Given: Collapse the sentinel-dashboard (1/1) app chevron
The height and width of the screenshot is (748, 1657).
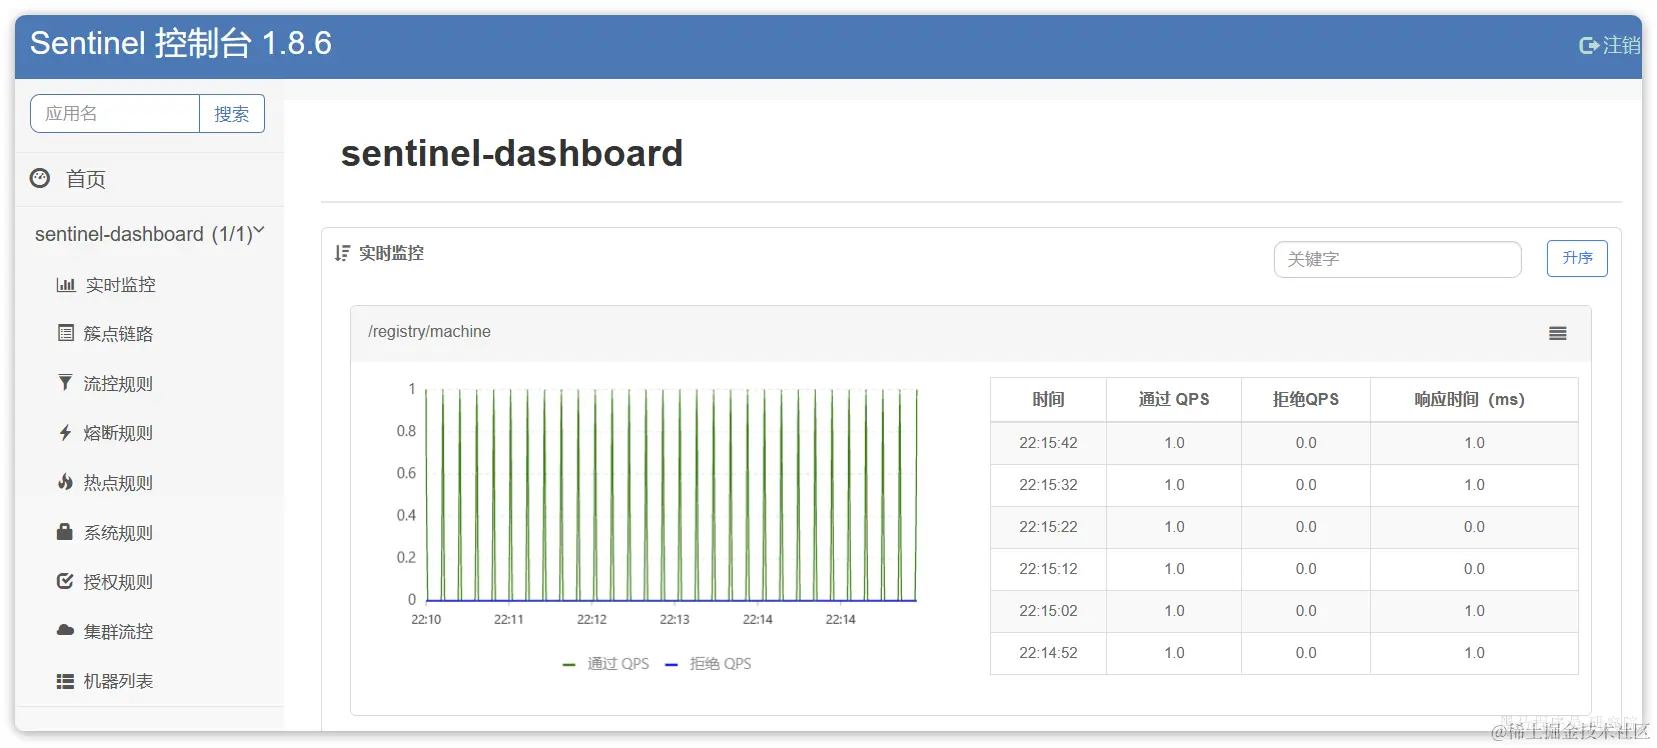Looking at the screenshot, I should point(259,231).
